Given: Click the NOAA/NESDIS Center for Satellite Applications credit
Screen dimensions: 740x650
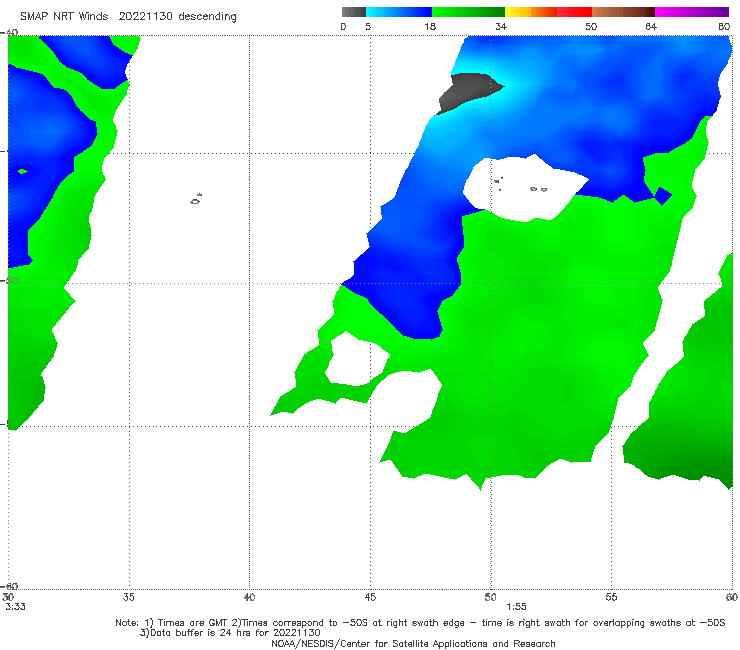Looking at the screenshot, I should pos(413,643).
